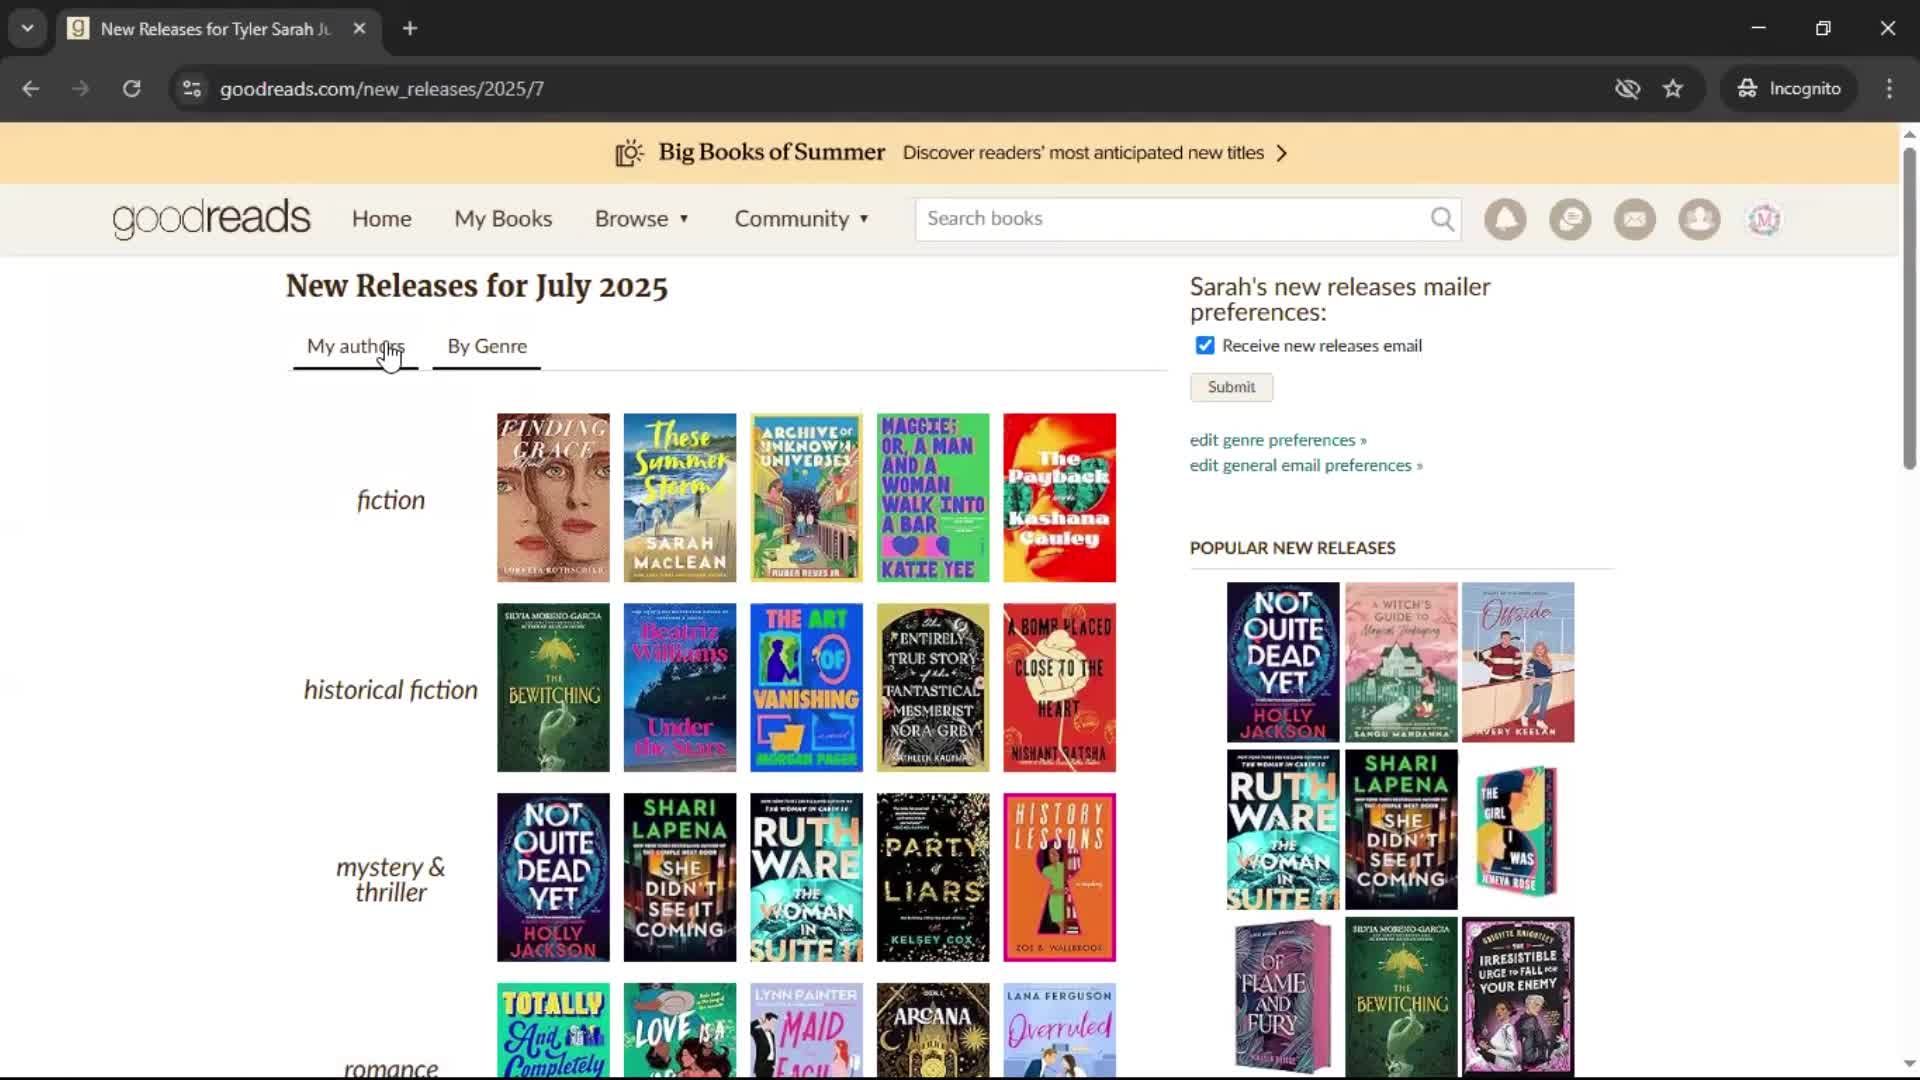
Task: Click the Submit button
Action: click(x=1231, y=387)
